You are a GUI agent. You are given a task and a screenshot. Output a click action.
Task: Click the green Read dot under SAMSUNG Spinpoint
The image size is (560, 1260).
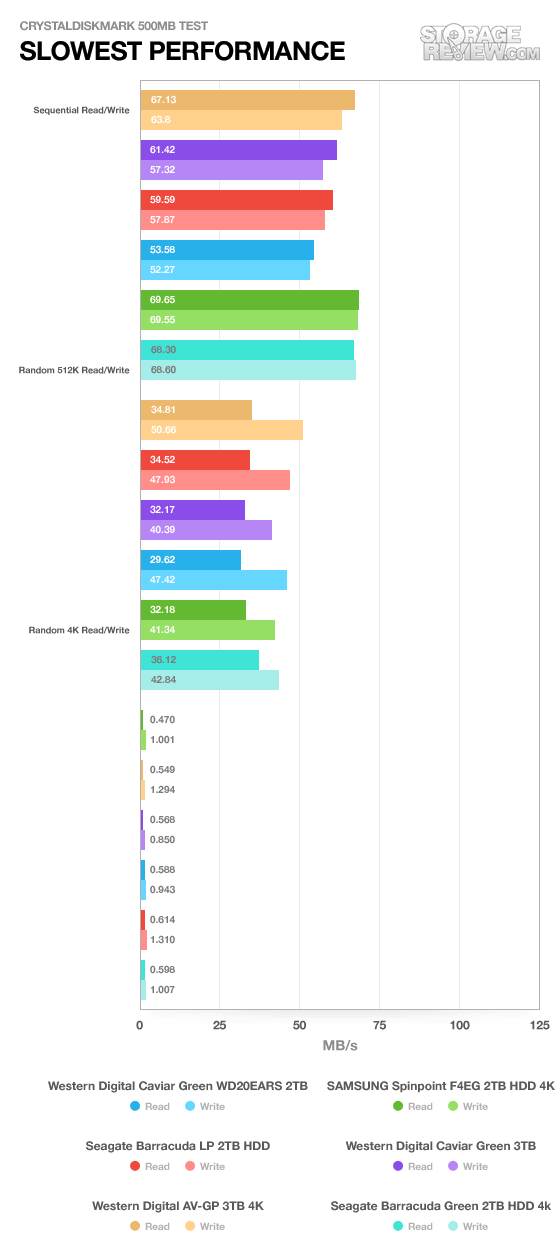pyautogui.click(x=399, y=1106)
